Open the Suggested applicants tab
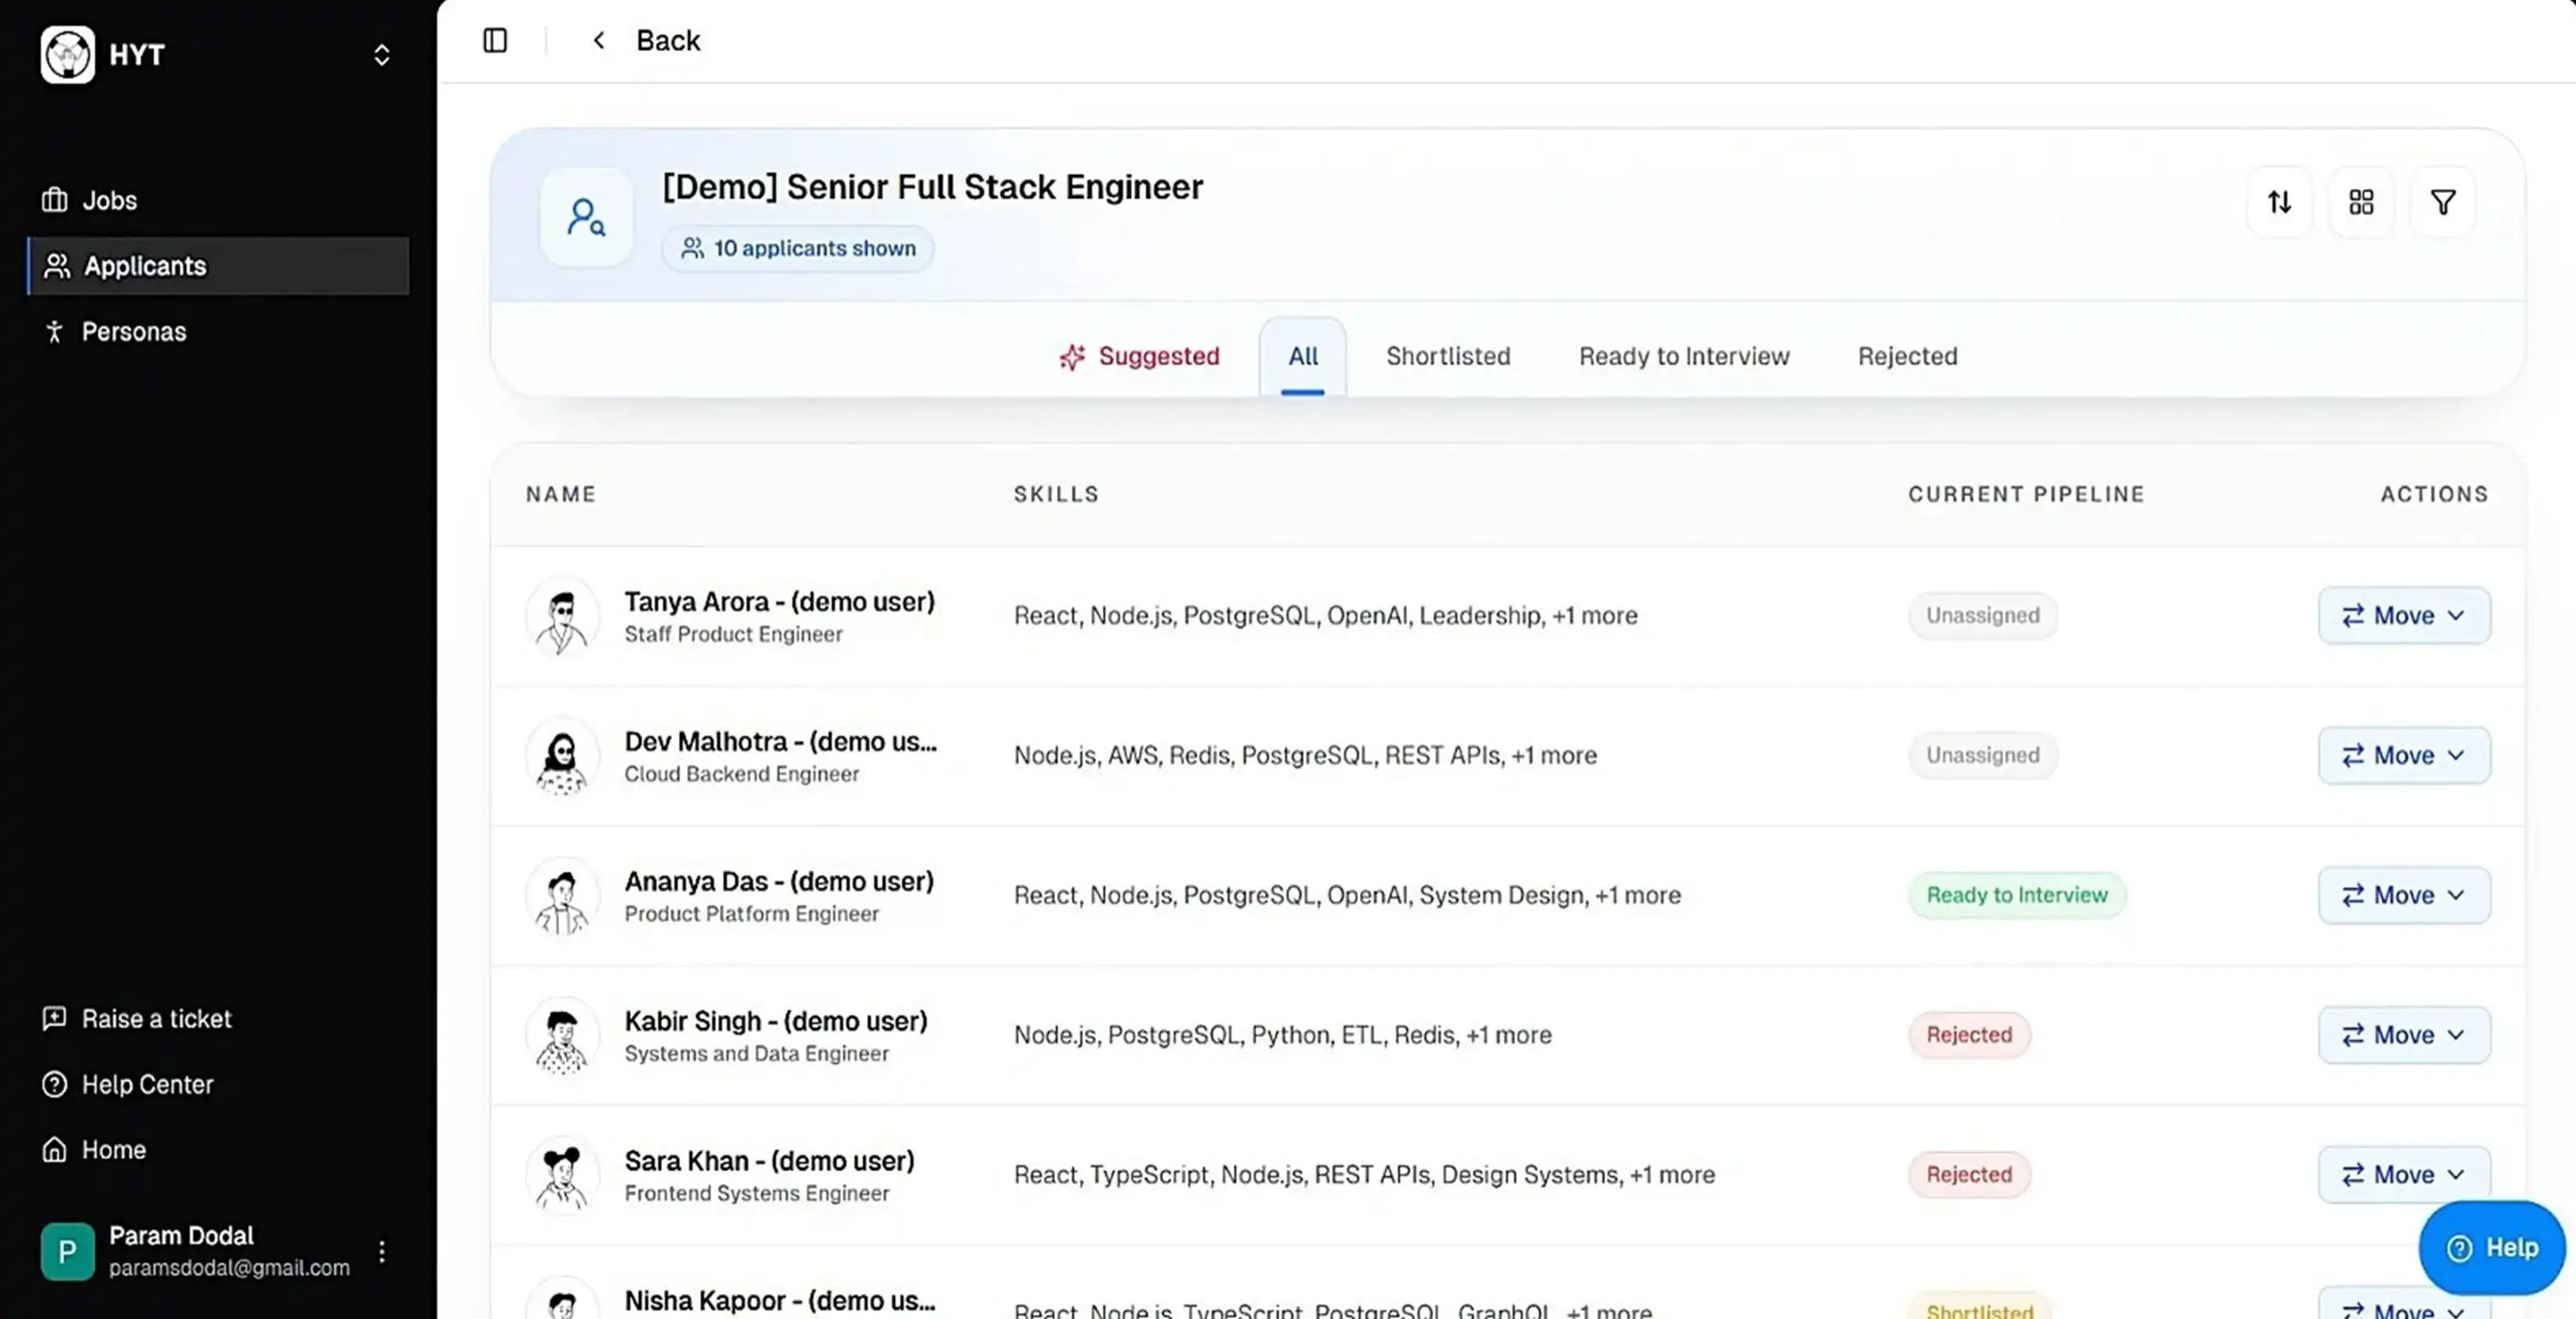2576x1319 pixels. pyautogui.click(x=1140, y=356)
